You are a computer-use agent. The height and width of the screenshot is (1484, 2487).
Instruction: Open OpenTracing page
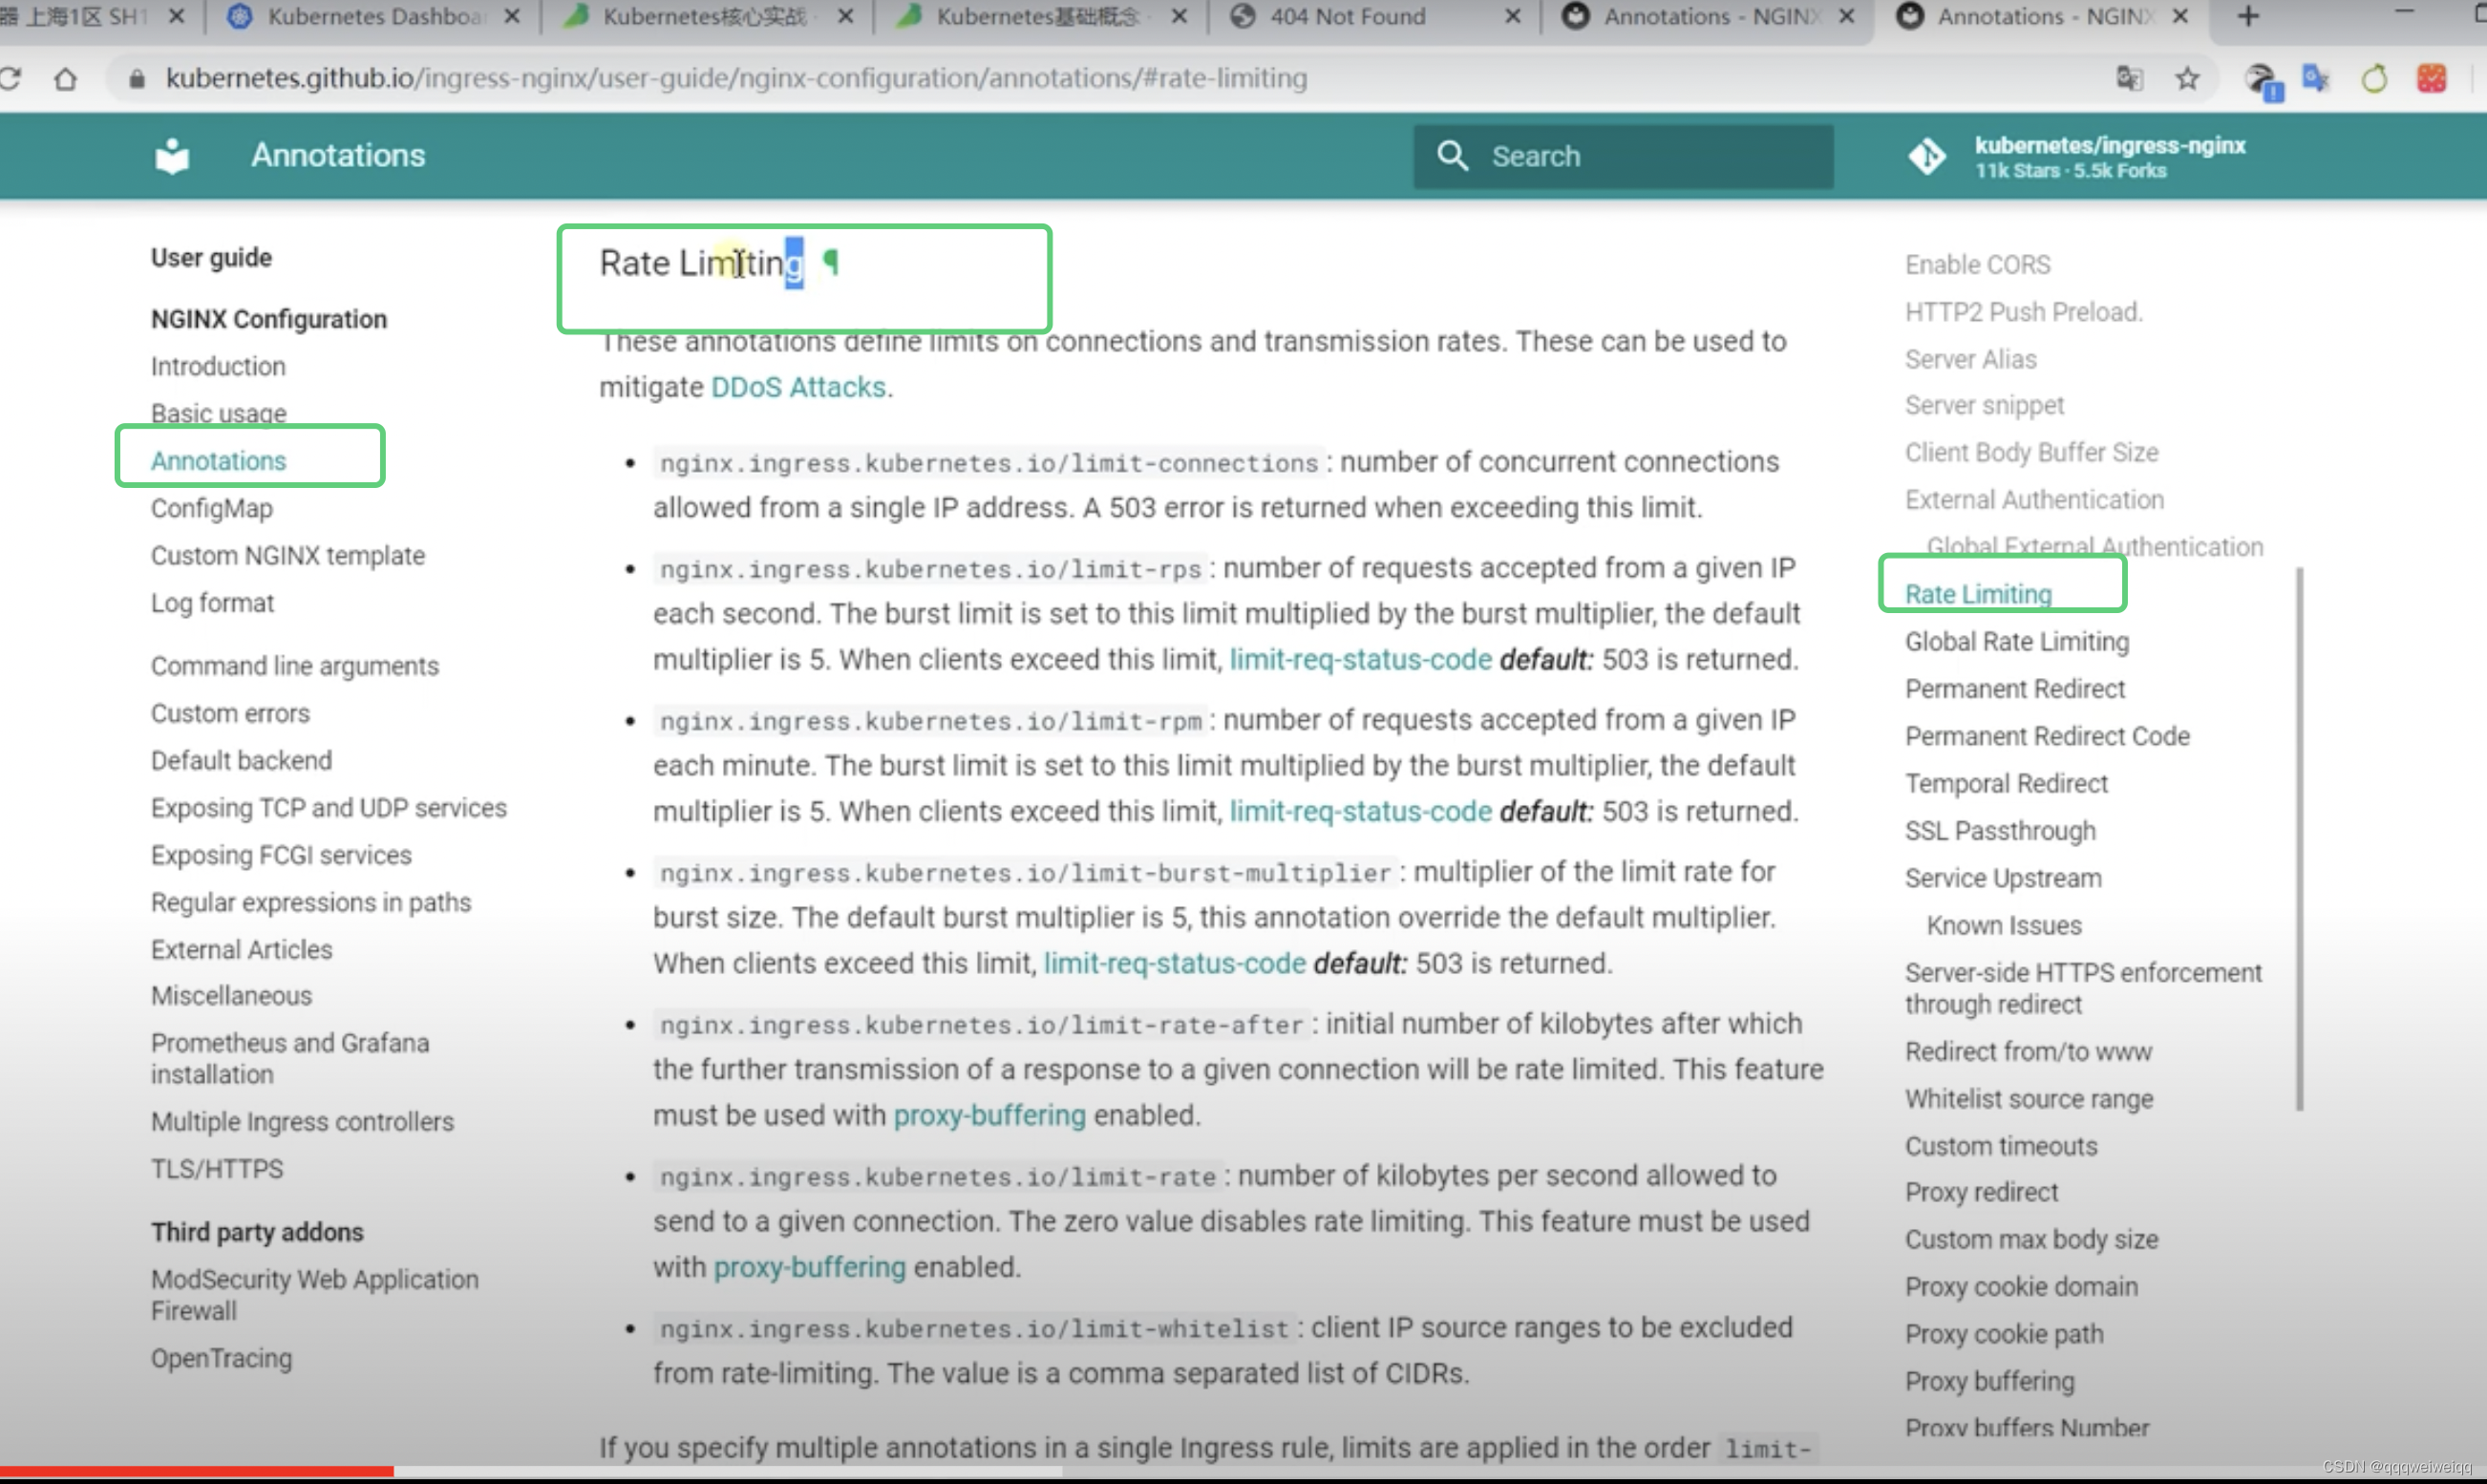coord(221,1358)
